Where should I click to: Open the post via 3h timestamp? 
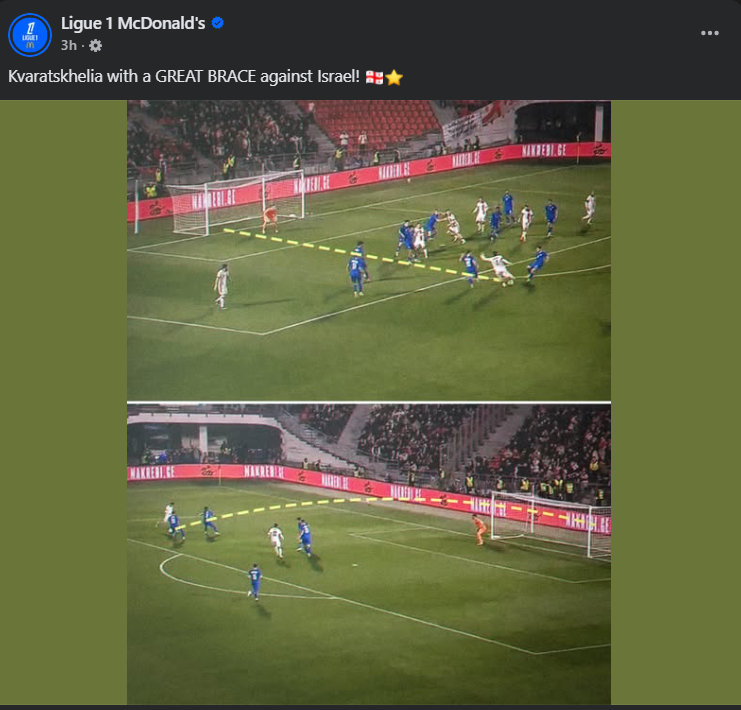coord(69,45)
